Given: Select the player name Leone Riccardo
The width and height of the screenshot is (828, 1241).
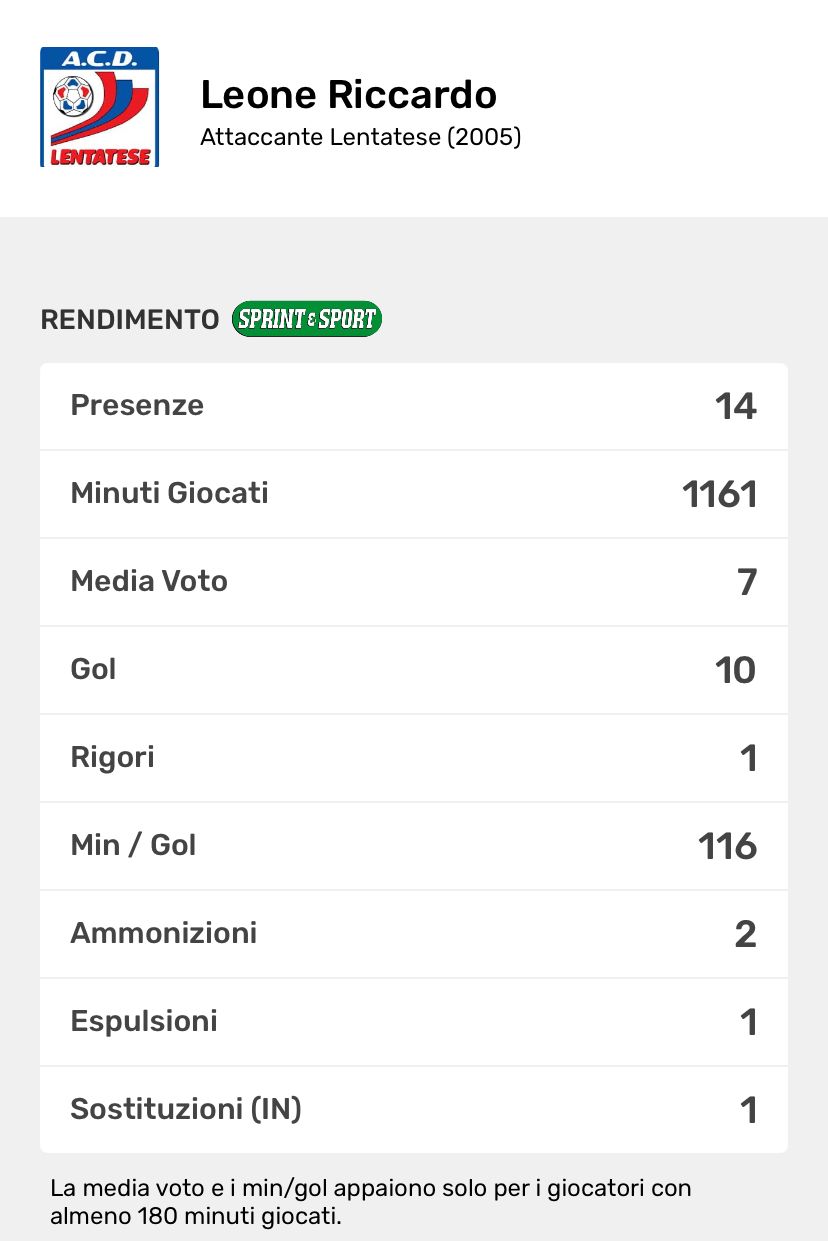Looking at the screenshot, I should (349, 94).
